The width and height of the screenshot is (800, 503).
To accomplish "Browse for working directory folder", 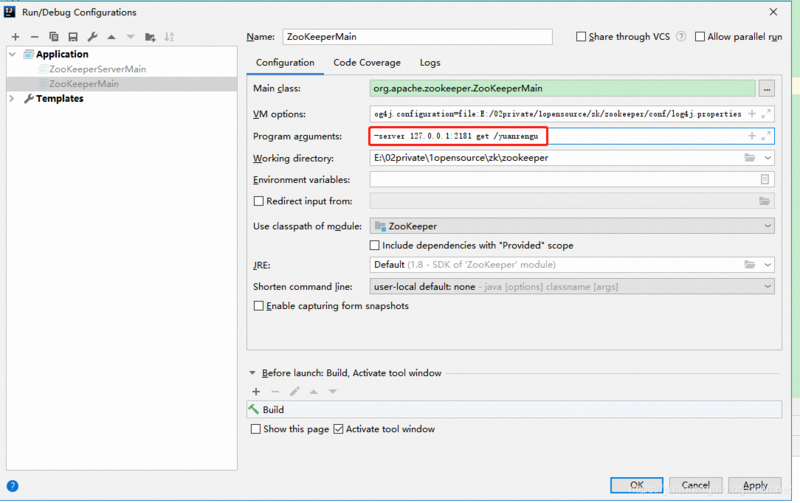I will pos(749,158).
